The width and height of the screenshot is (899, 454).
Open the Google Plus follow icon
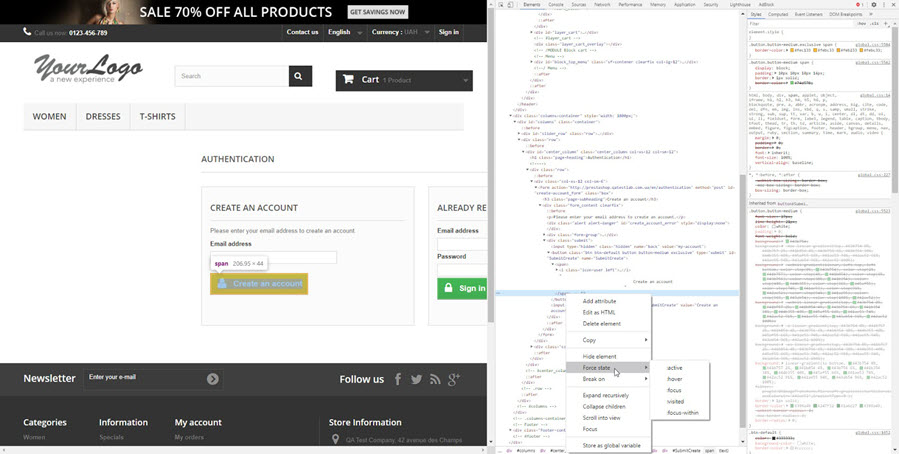454,379
